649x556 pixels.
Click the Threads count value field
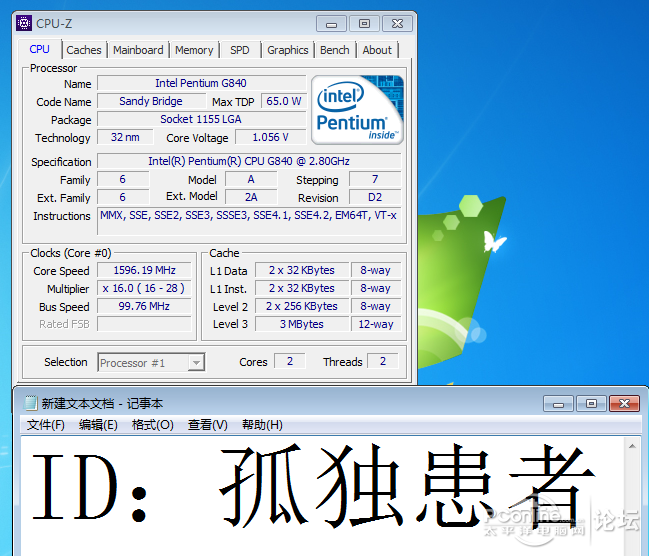[383, 361]
